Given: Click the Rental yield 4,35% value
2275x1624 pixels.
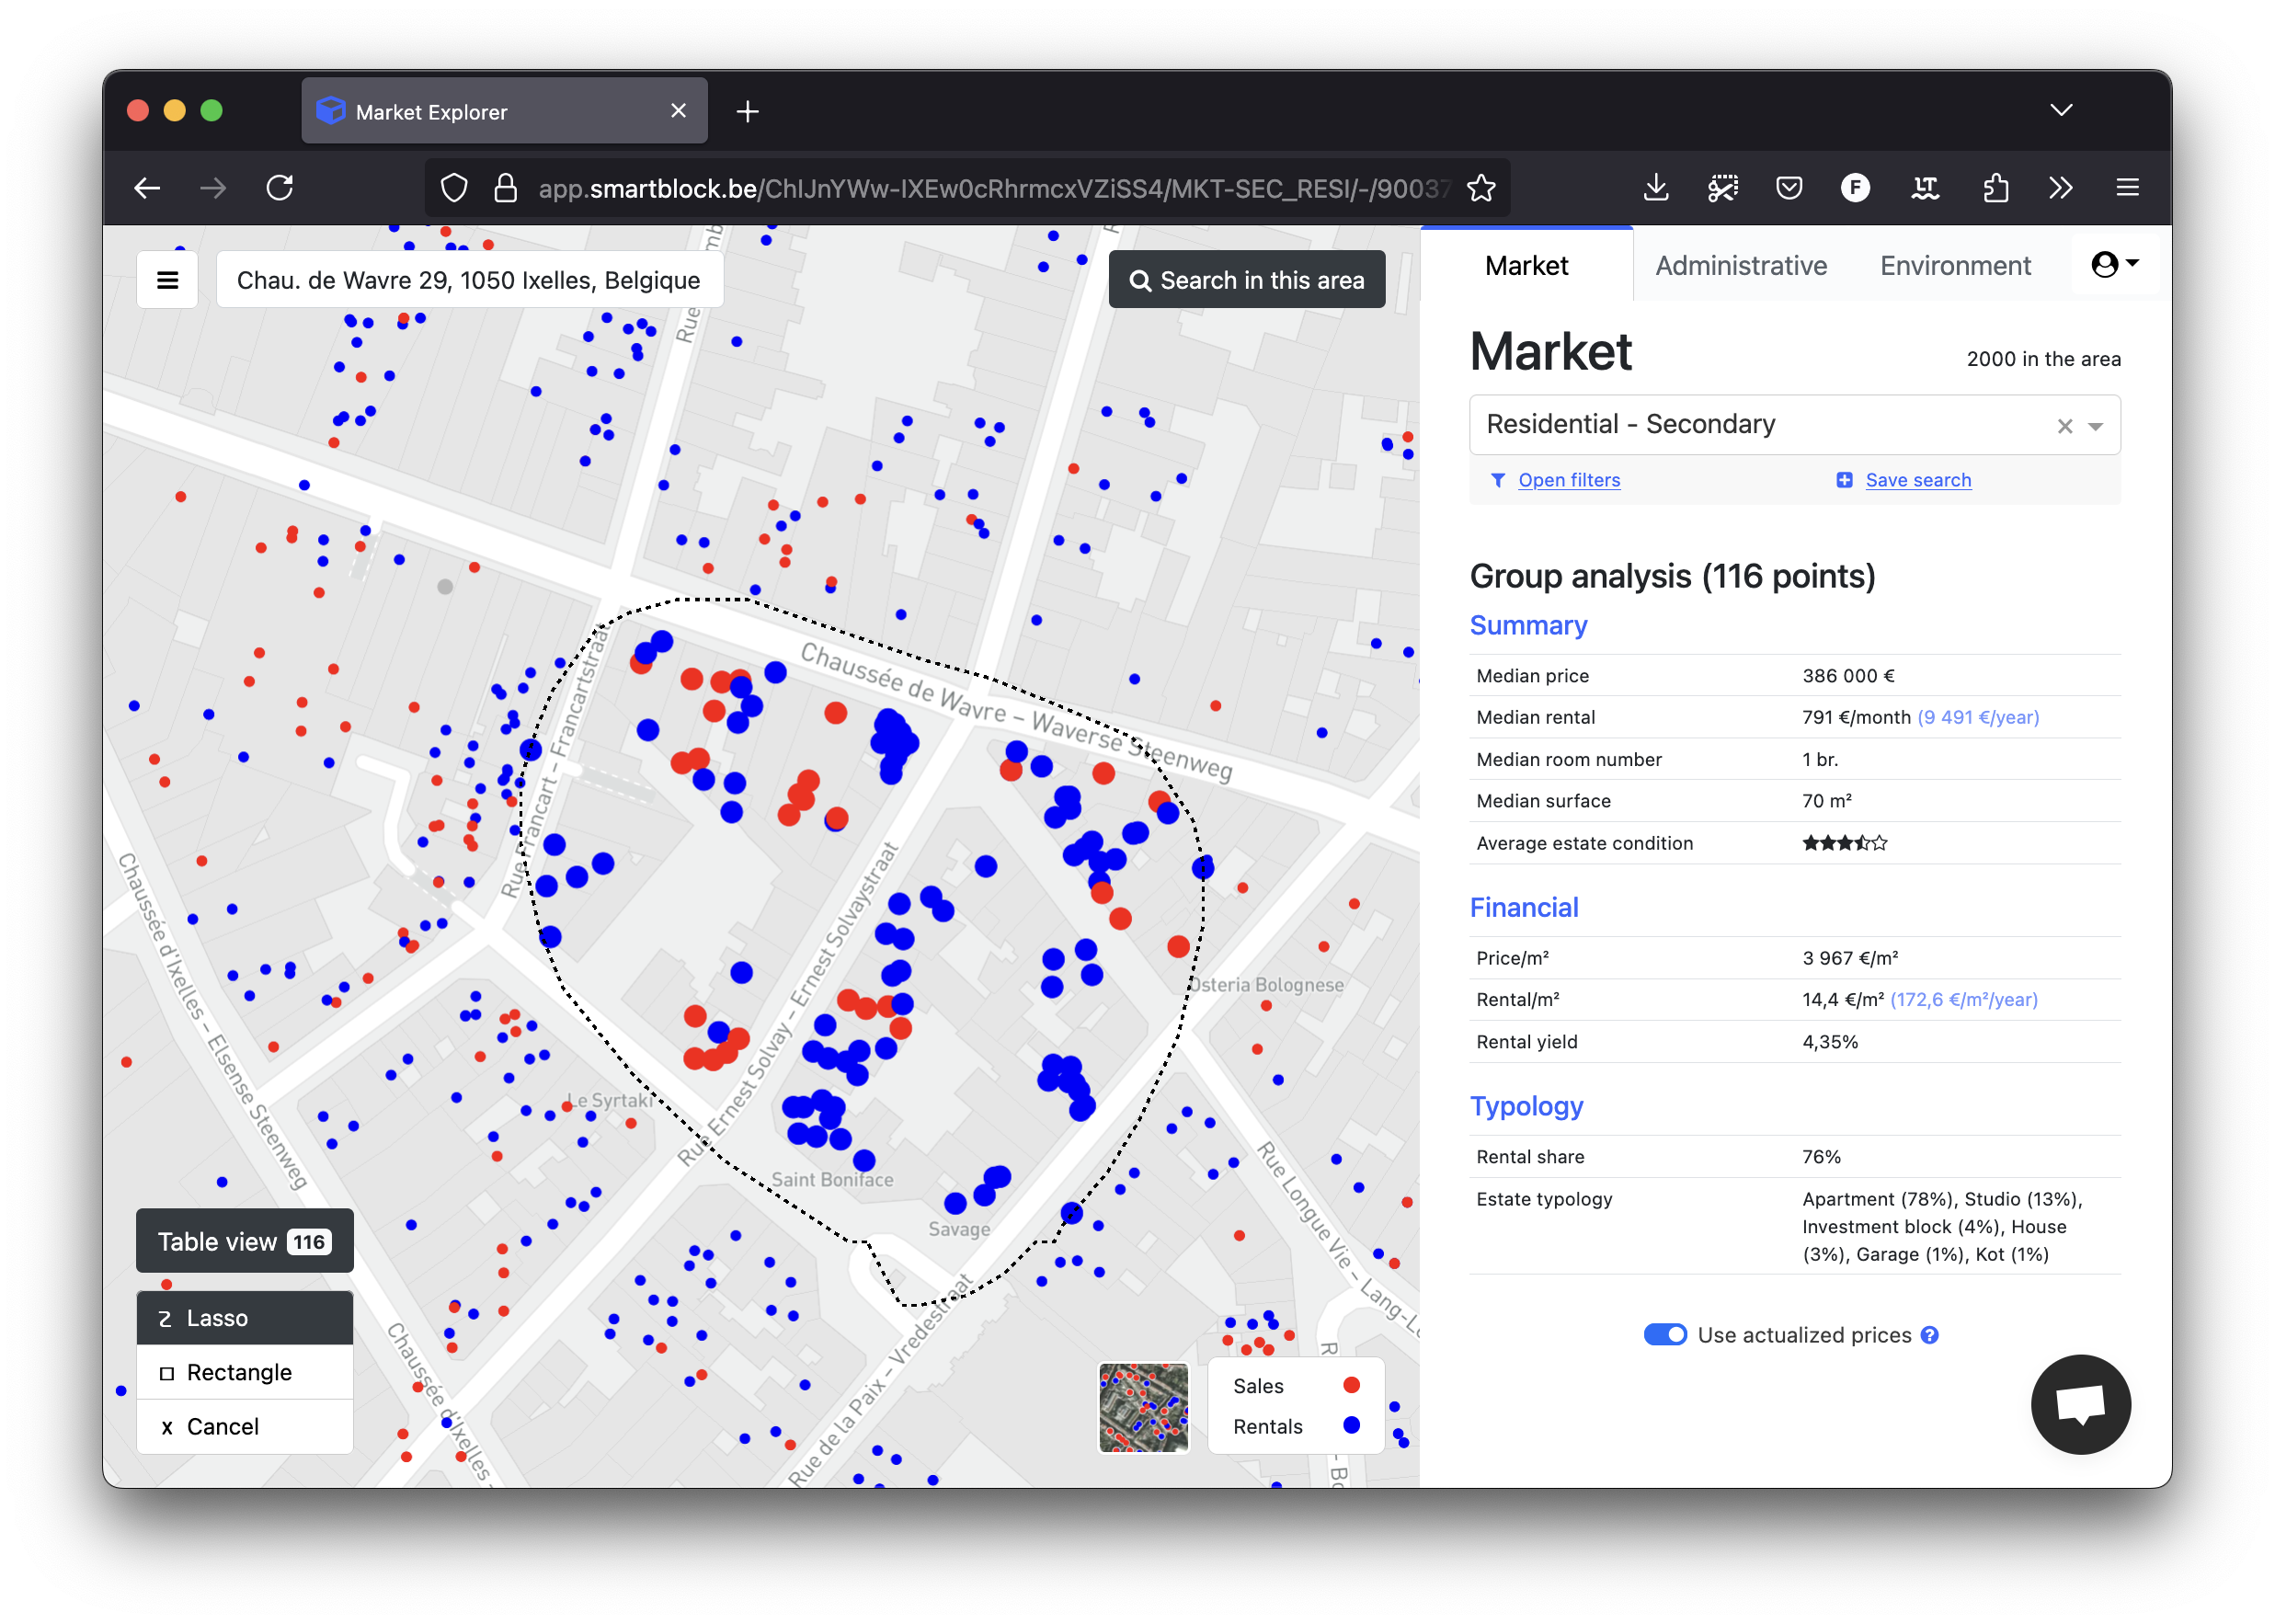Looking at the screenshot, I should point(1829,1041).
